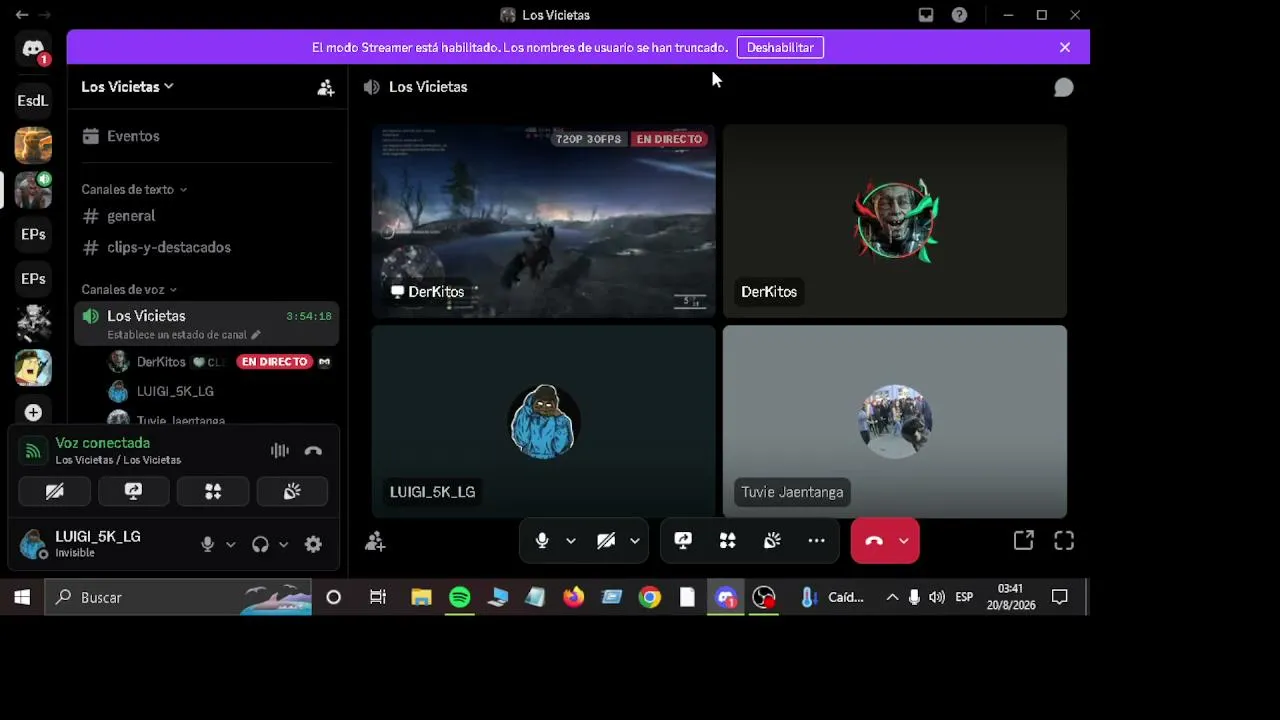Show hidden system tray icons
Screen dimensions: 1280x720
892,597
